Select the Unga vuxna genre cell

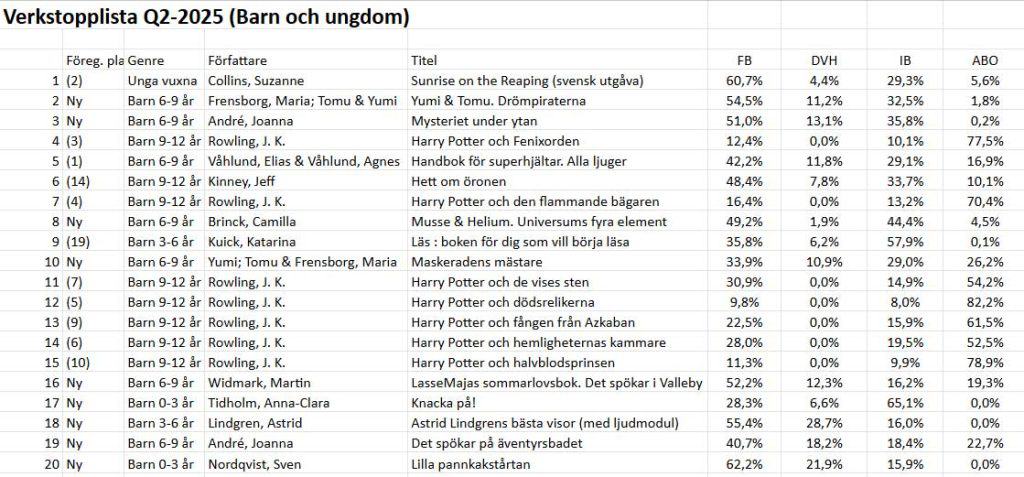point(165,81)
